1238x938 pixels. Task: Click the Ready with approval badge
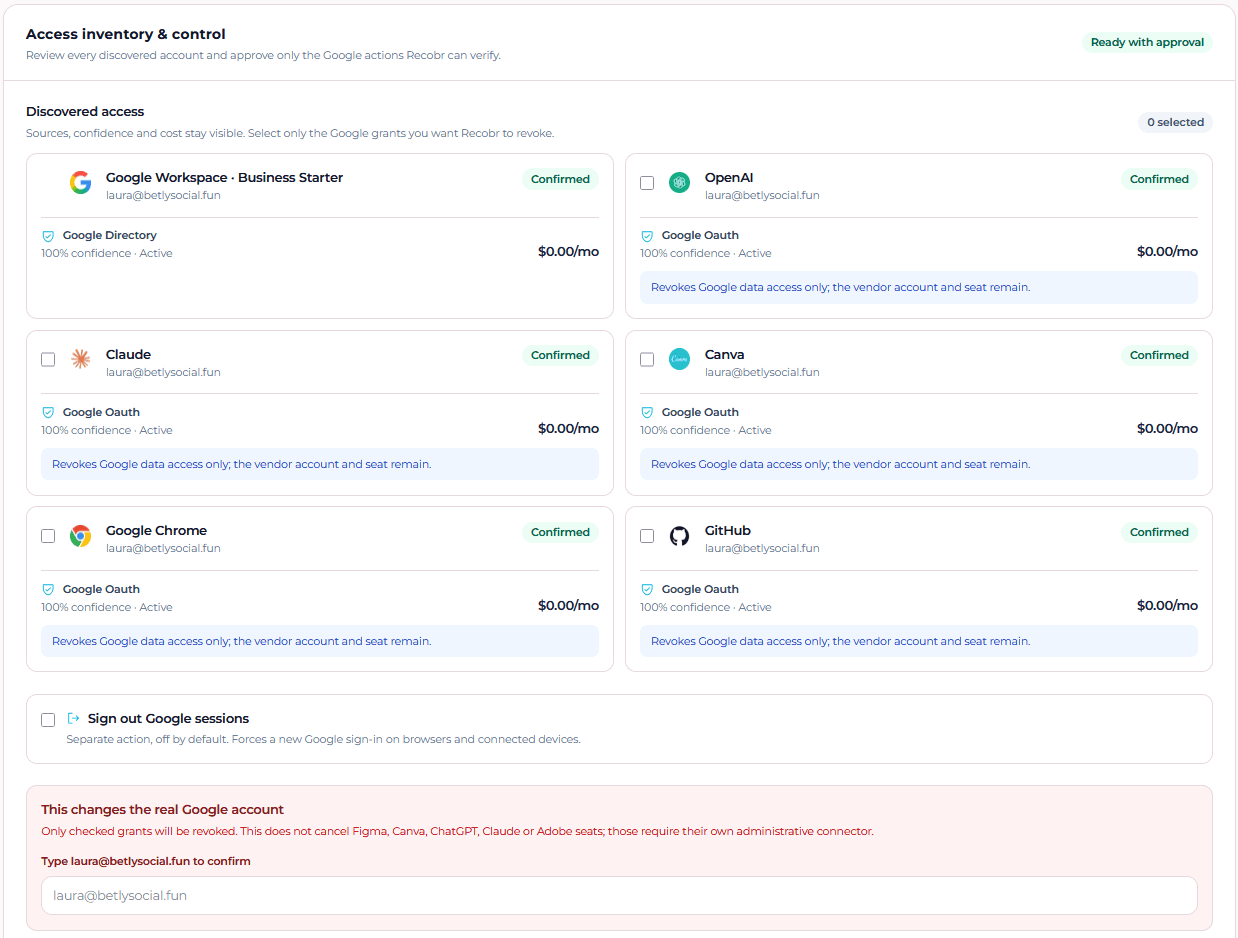coord(1147,42)
